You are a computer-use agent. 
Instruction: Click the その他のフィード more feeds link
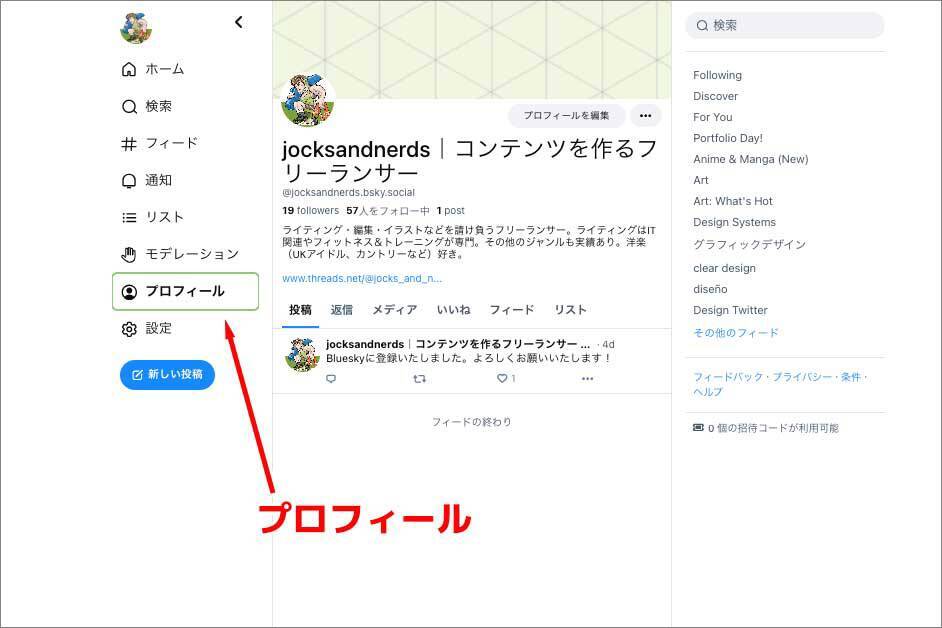tap(736, 333)
